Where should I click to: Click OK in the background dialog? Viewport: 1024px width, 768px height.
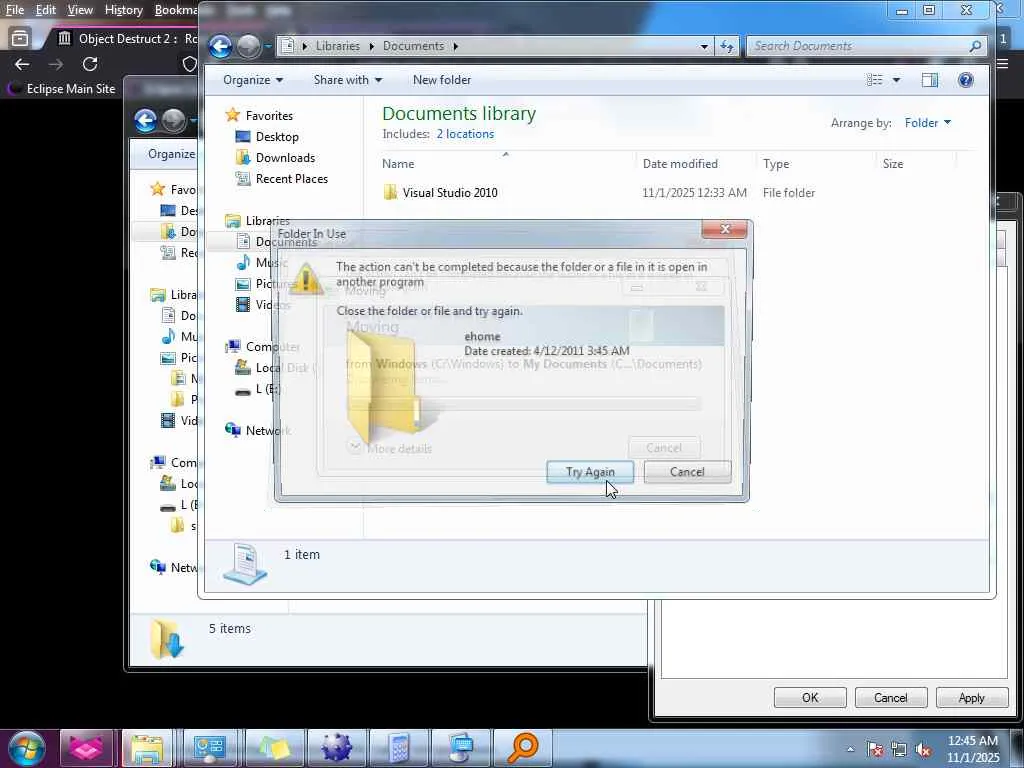point(810,697)
